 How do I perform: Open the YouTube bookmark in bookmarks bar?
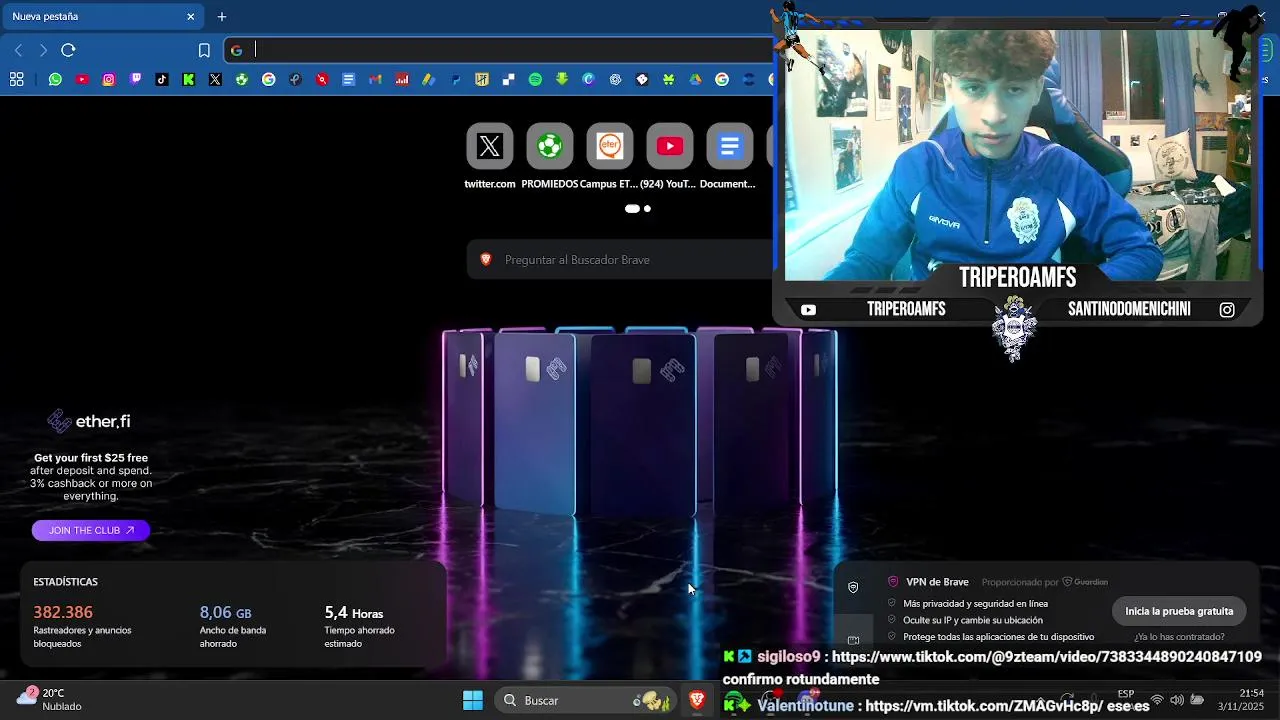pyautogui.click(x=82, y=79)
